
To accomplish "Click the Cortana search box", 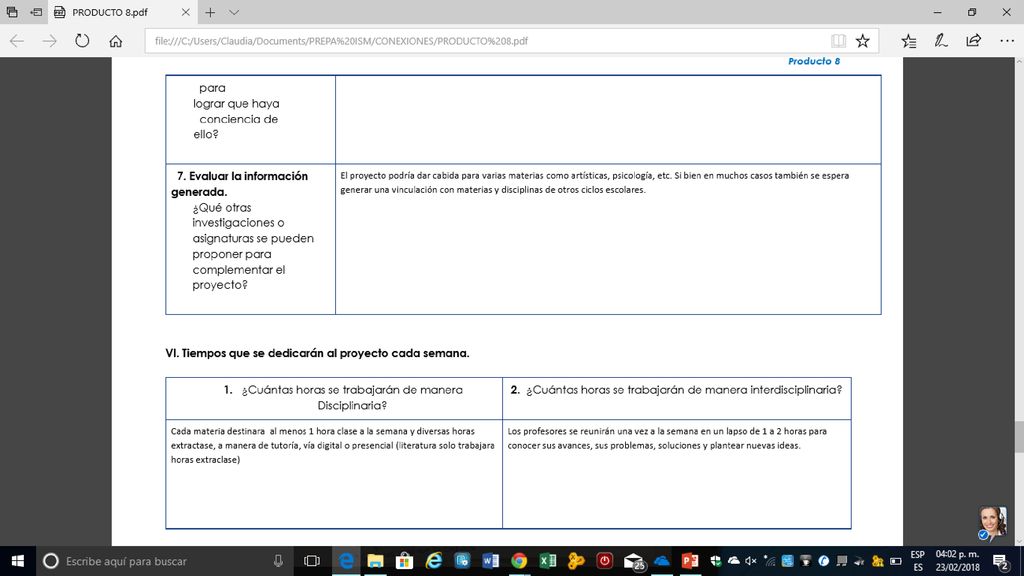I will point(165,561).
